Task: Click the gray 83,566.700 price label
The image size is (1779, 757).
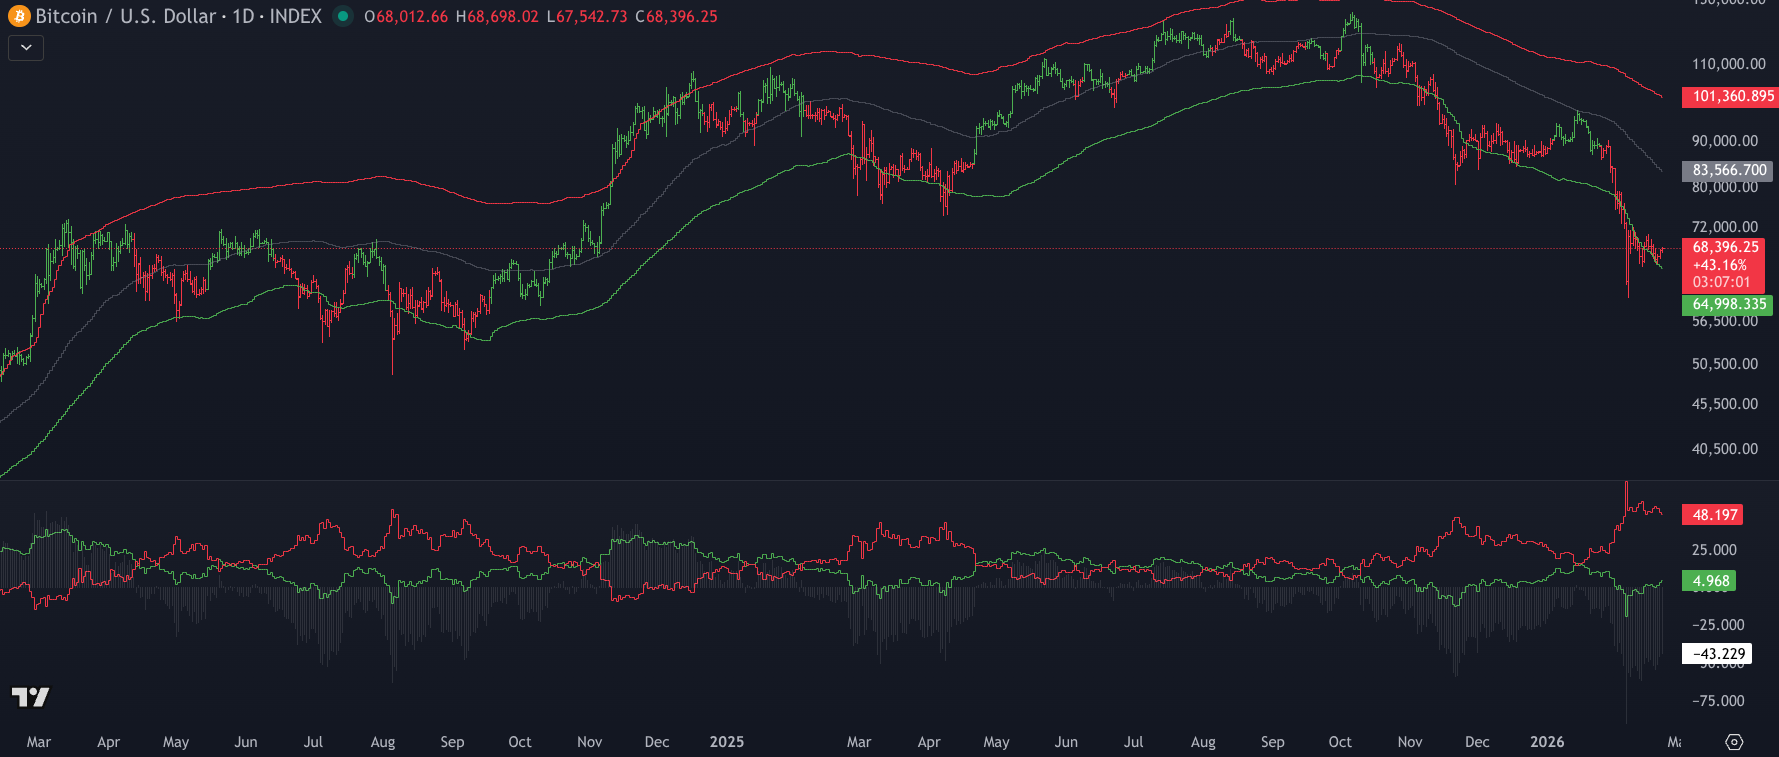Action: point(1729,170)
